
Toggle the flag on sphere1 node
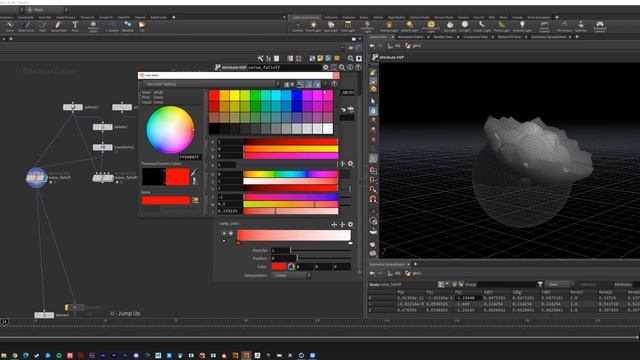coord(80,107)
